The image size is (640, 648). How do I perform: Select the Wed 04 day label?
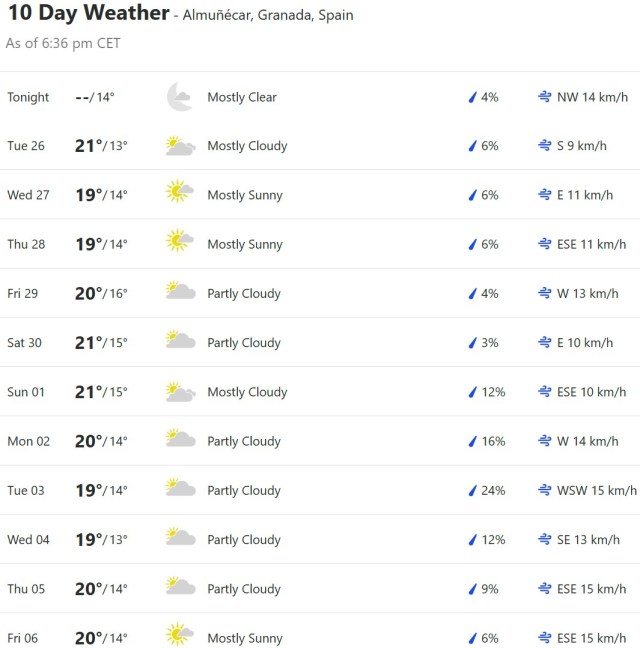[x=28, y=540]
